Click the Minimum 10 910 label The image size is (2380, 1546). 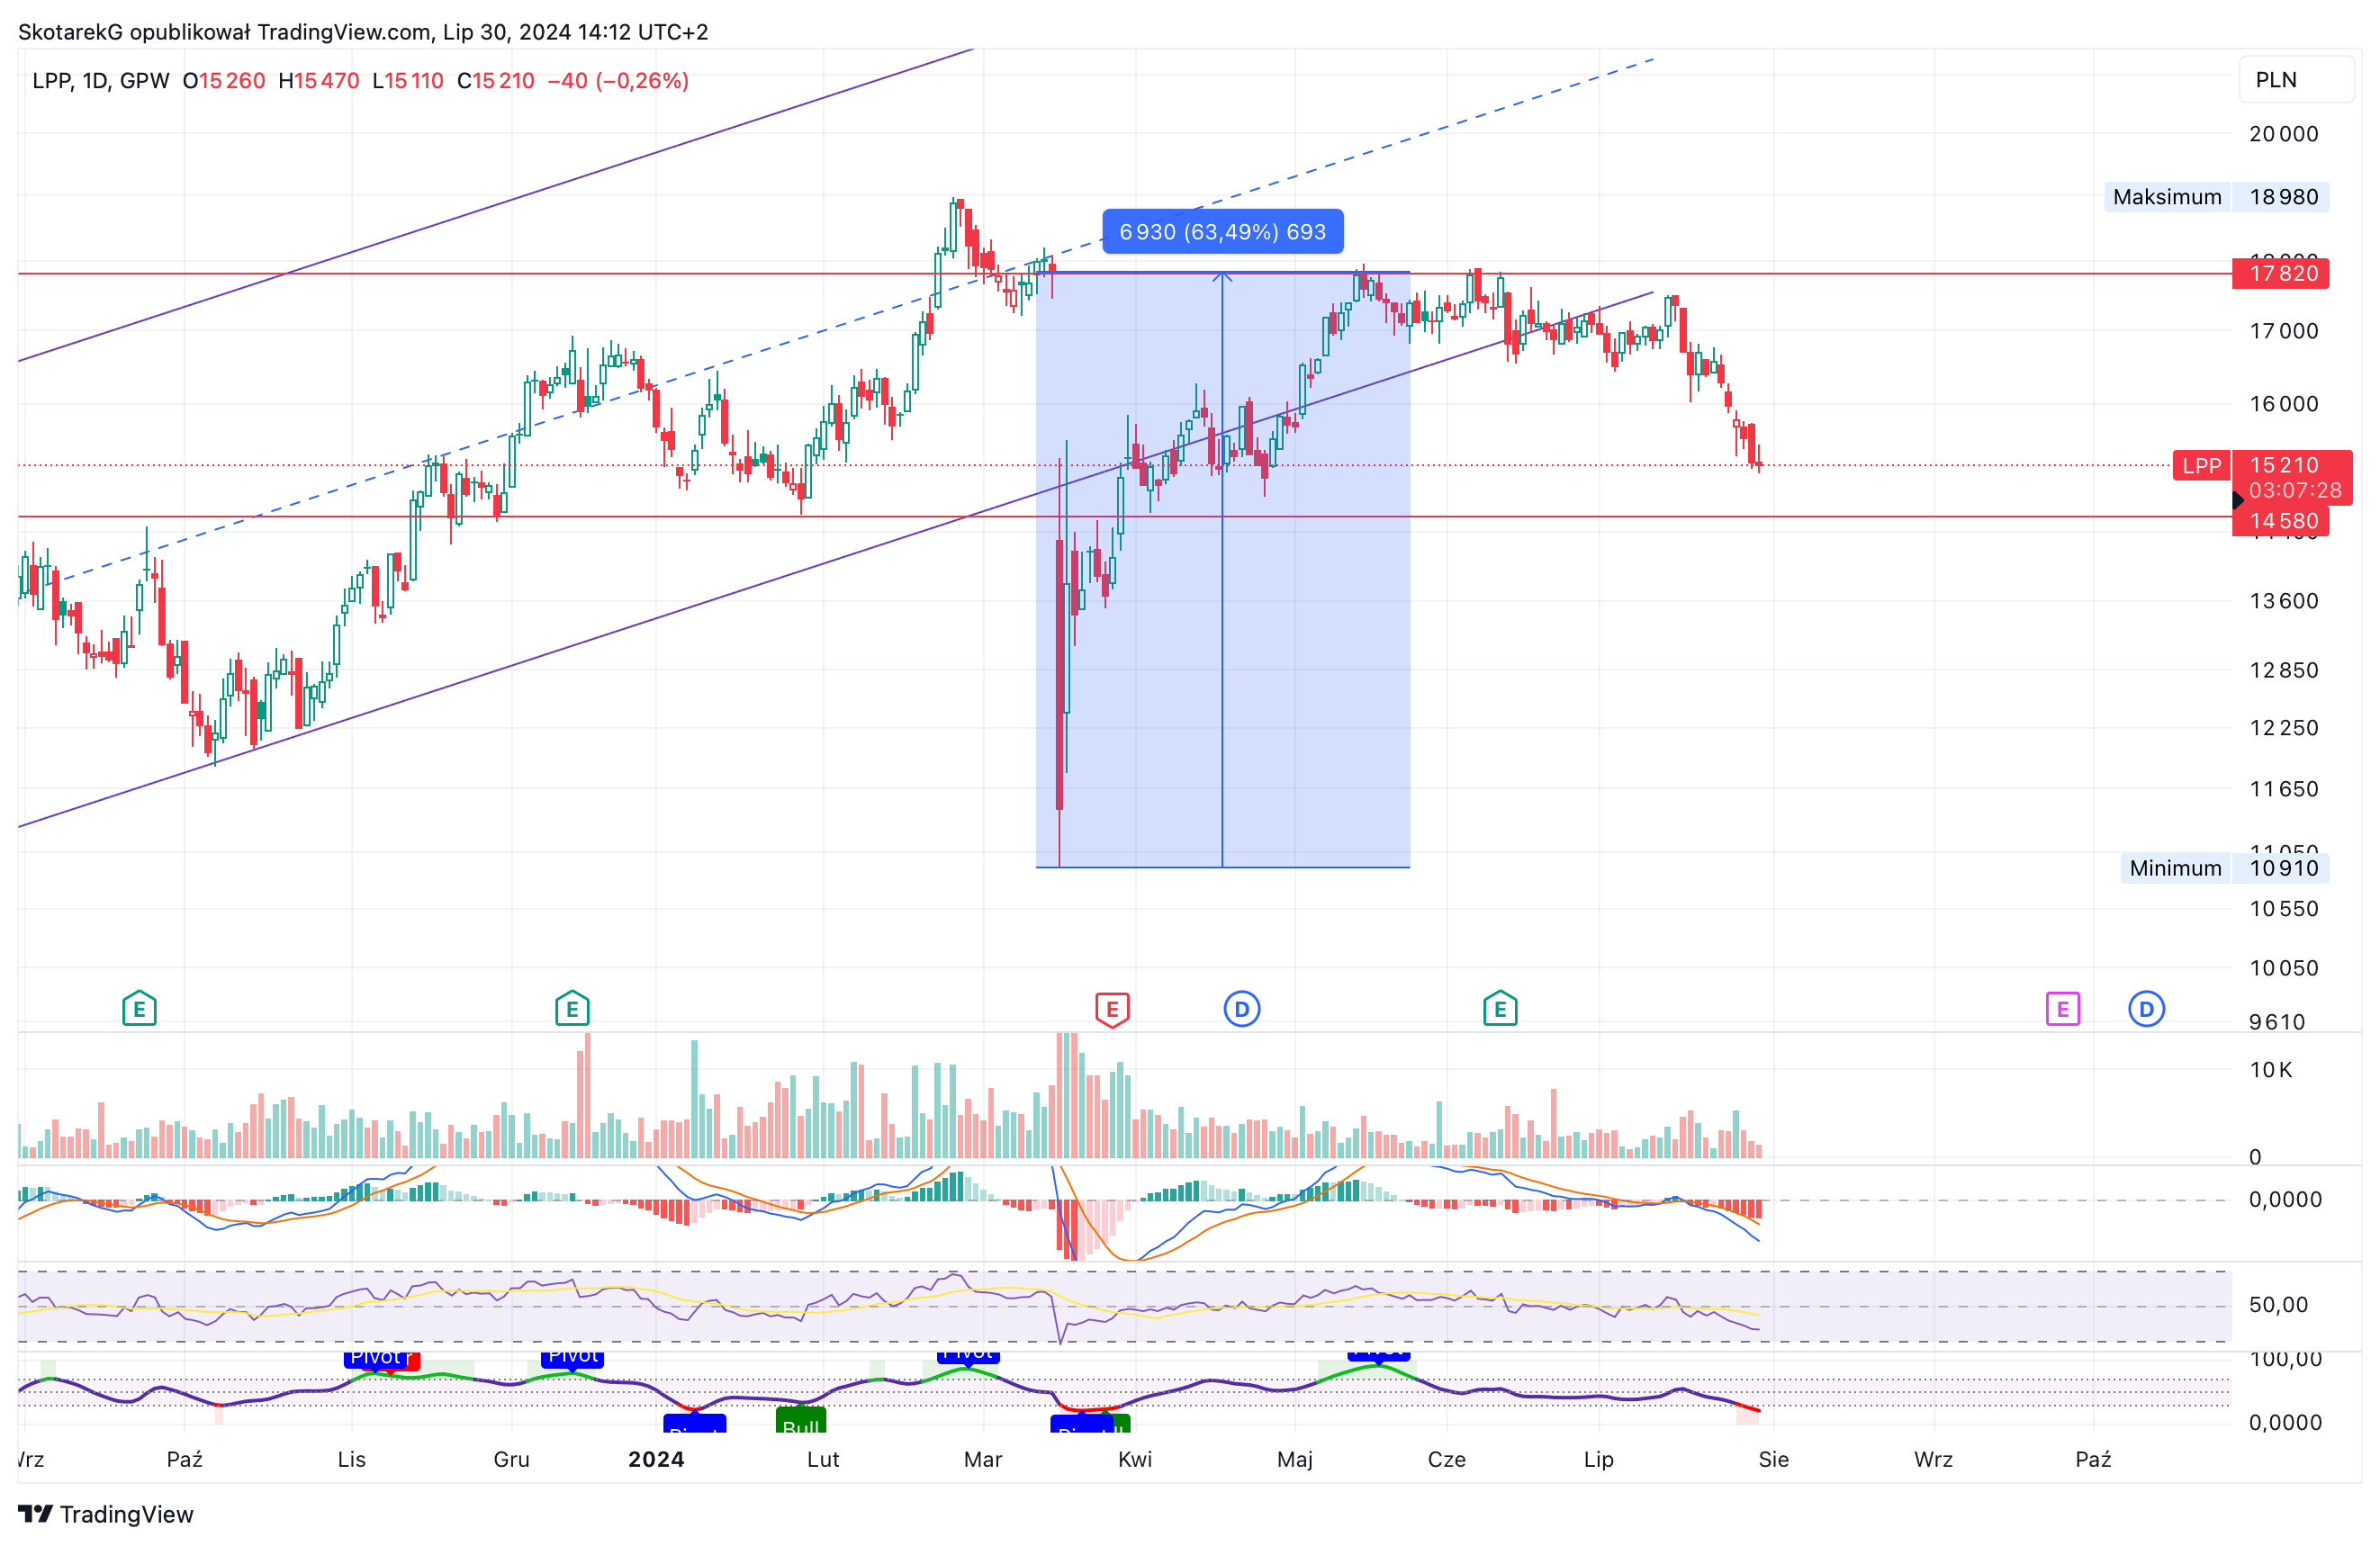2224,868
